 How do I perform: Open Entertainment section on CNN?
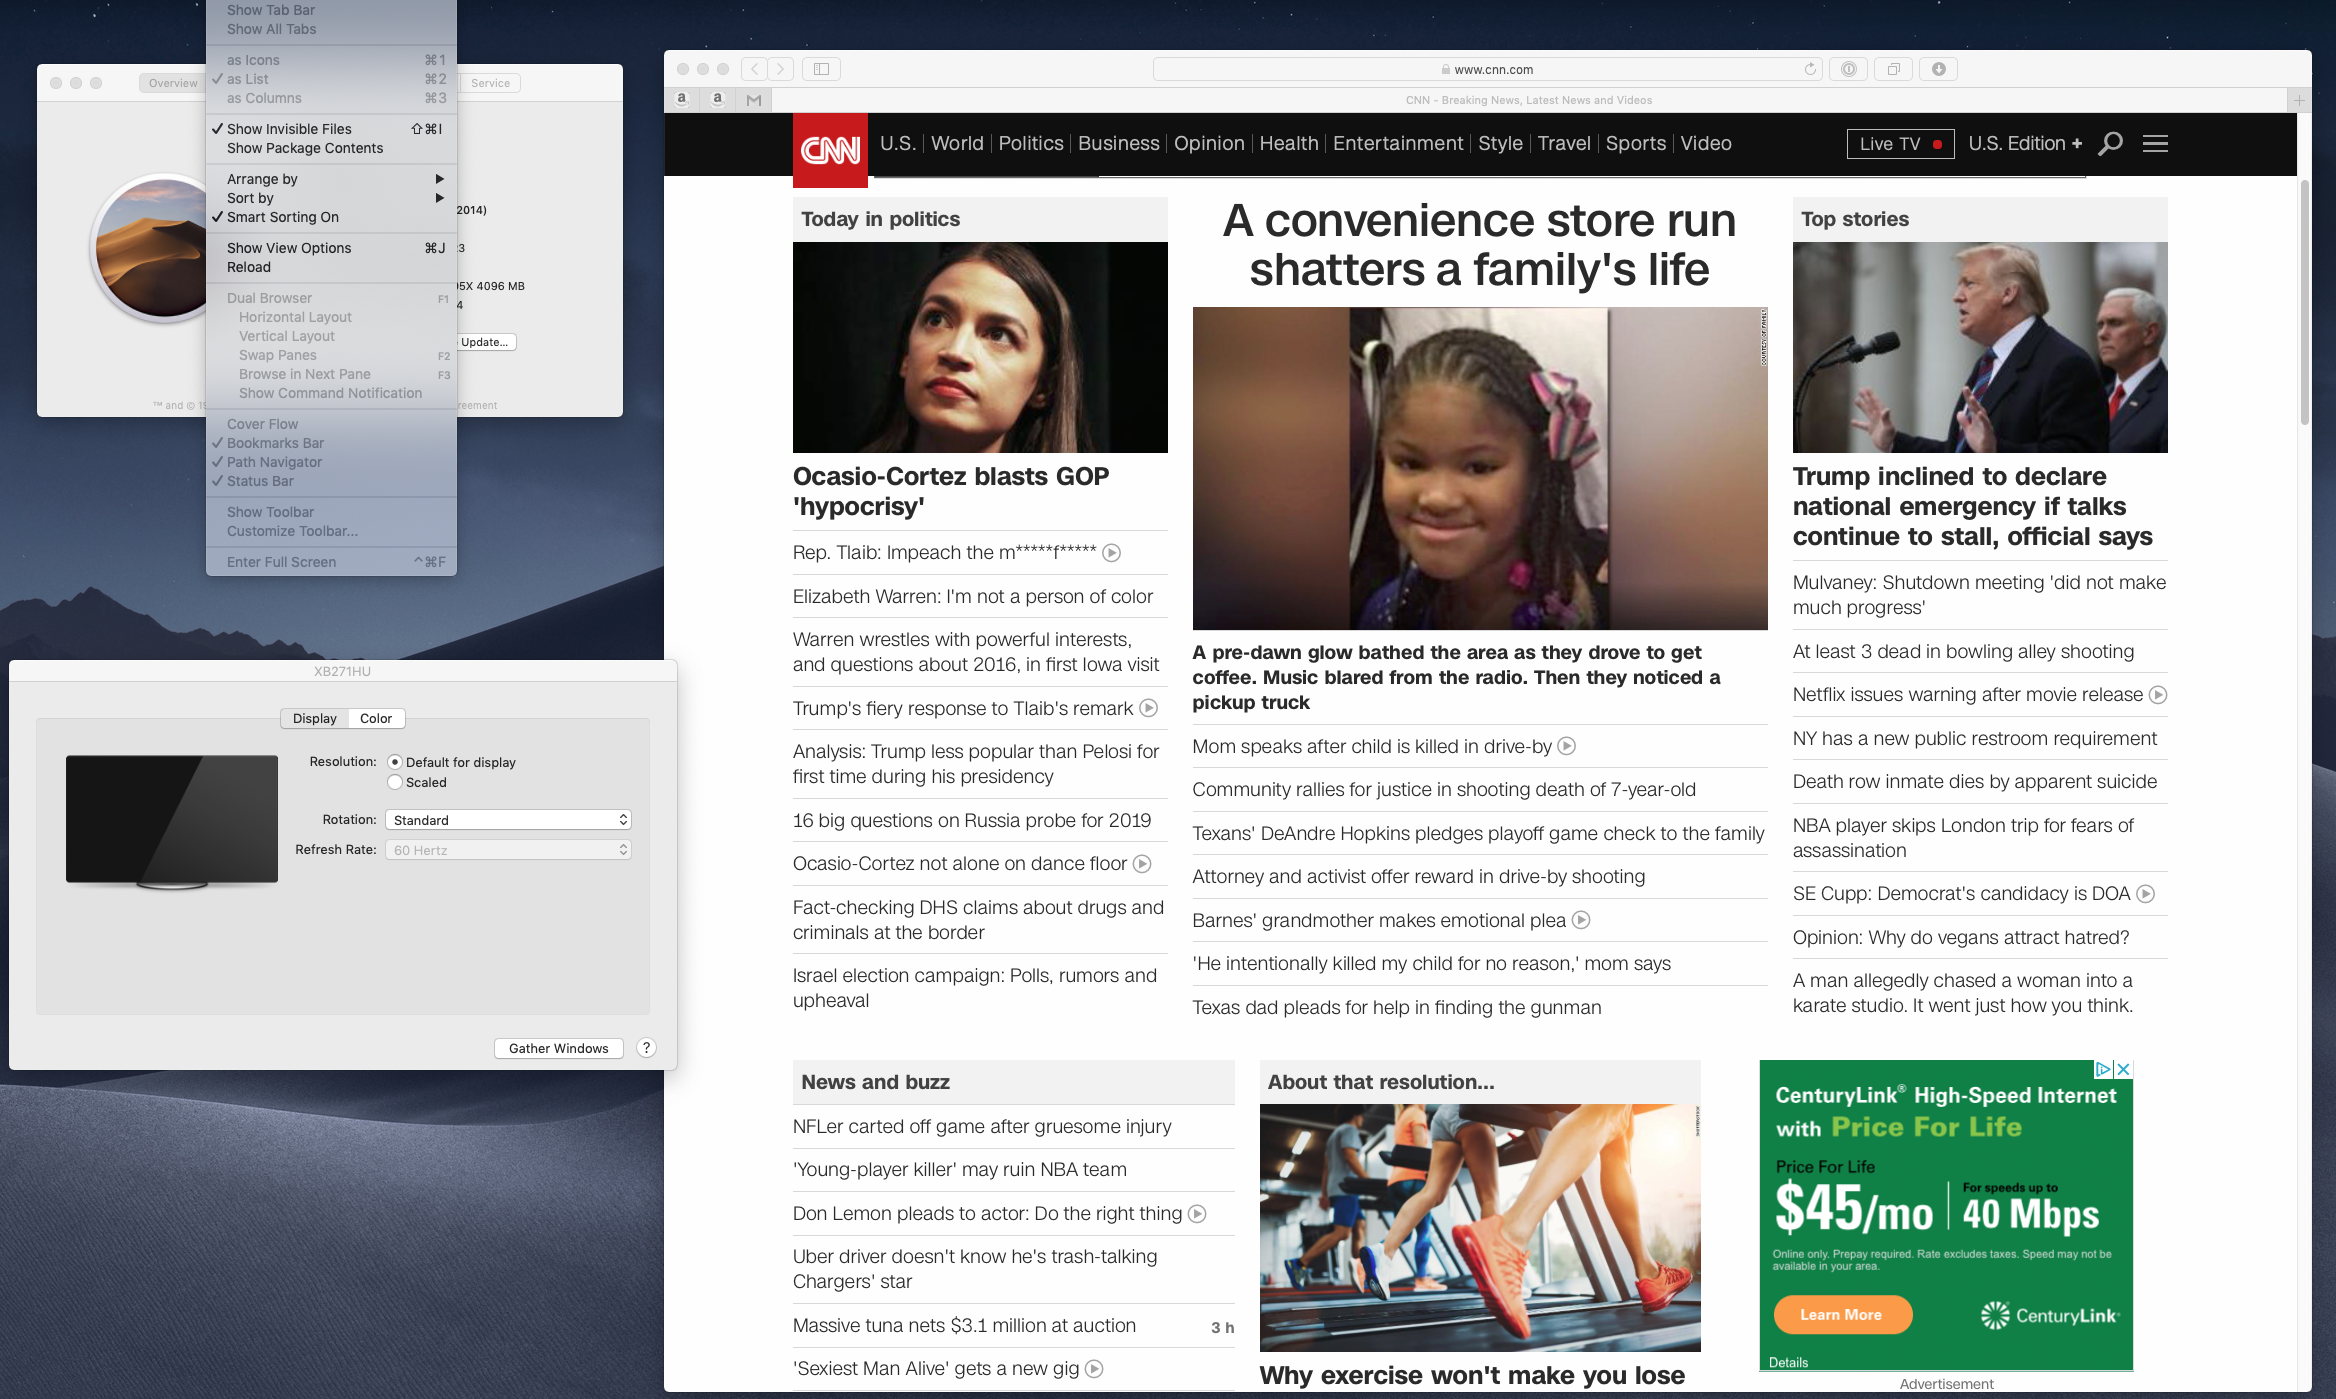coord(1397,144)
